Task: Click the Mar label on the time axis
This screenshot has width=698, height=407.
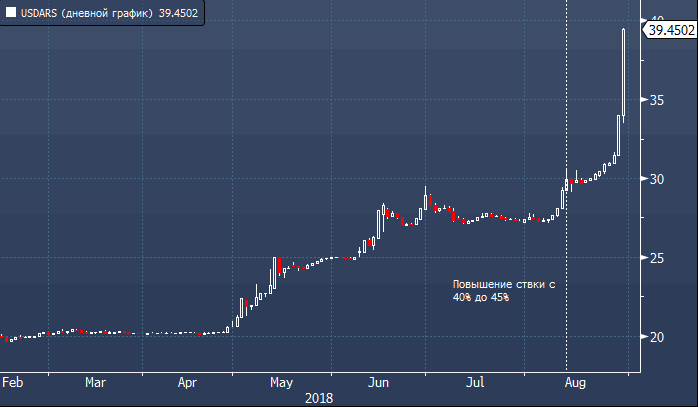Action: (95, 382)
